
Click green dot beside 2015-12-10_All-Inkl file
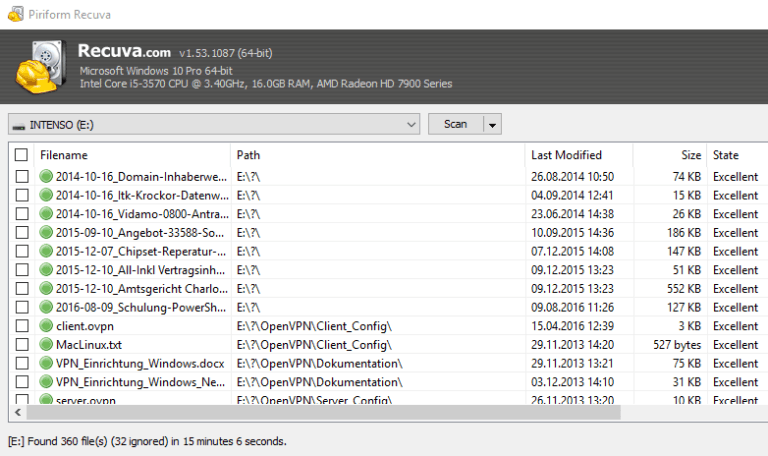point(46,270)
